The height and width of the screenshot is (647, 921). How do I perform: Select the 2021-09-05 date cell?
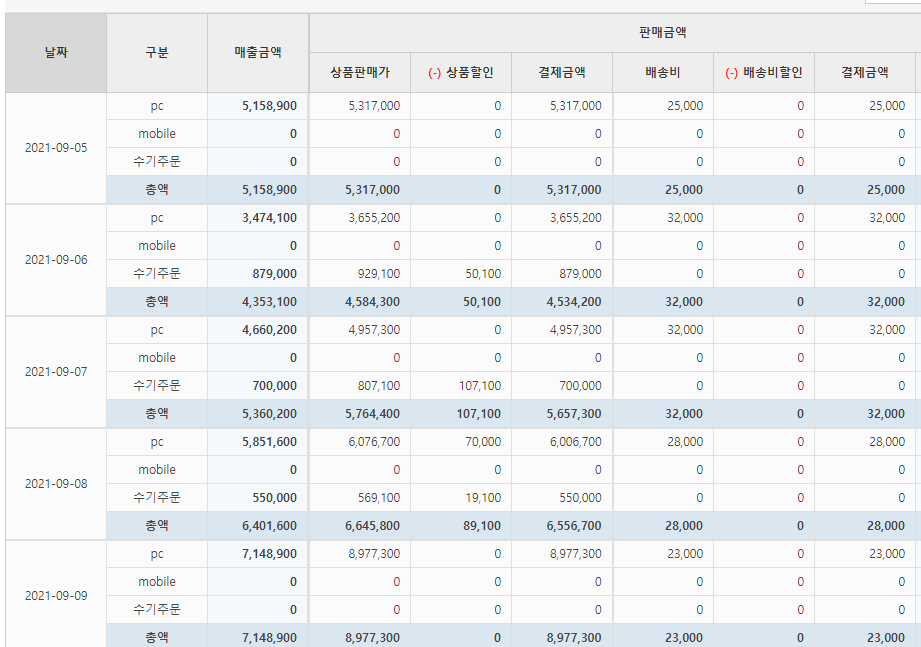(x=56, y=148)
